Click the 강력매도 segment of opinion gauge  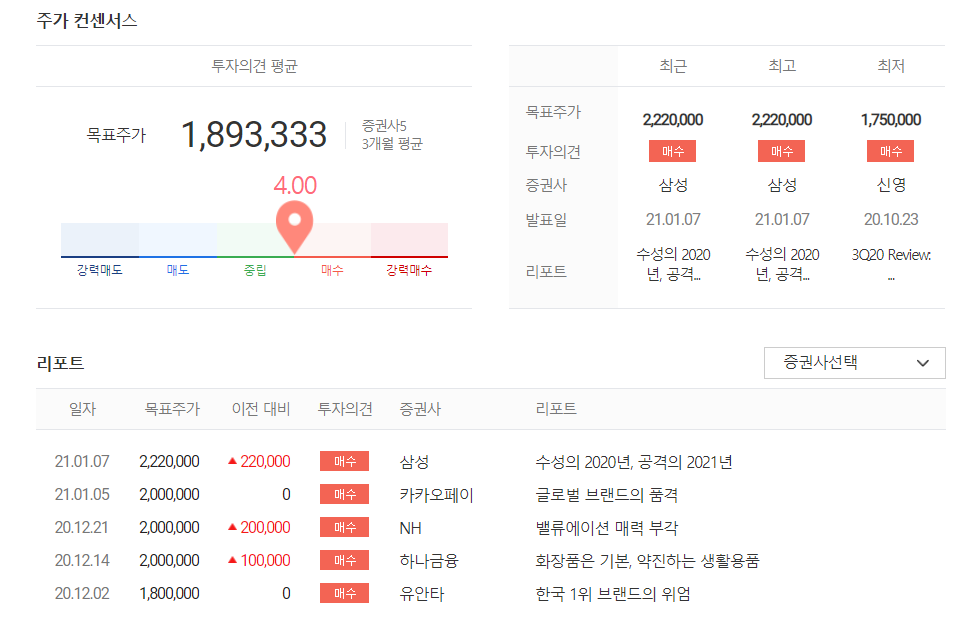pyautogui.click(x=100, y=240)
